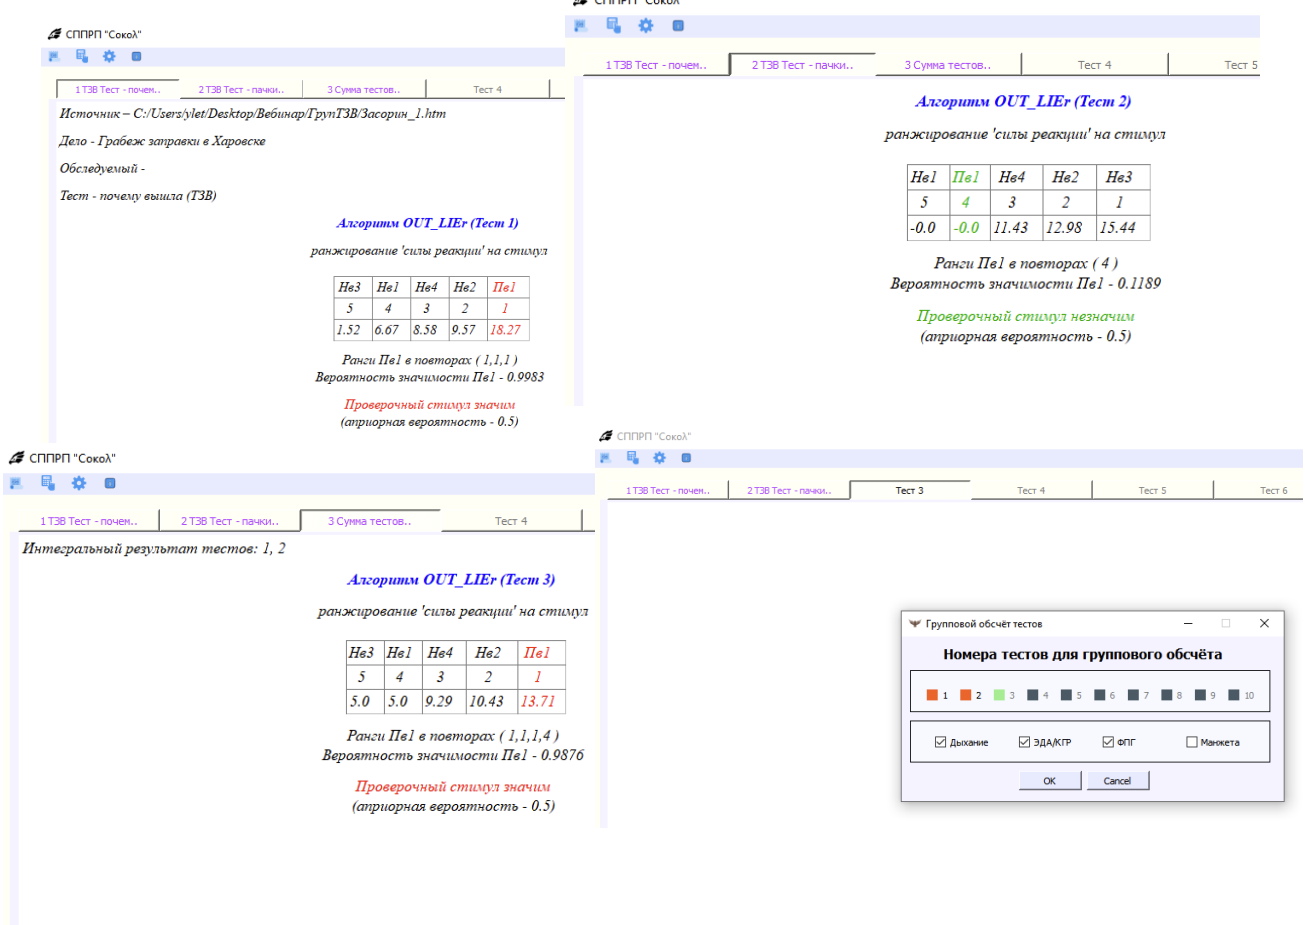The image size is (1305, 925).
Task: Select dark square for test number 10
Action: 1234,695
